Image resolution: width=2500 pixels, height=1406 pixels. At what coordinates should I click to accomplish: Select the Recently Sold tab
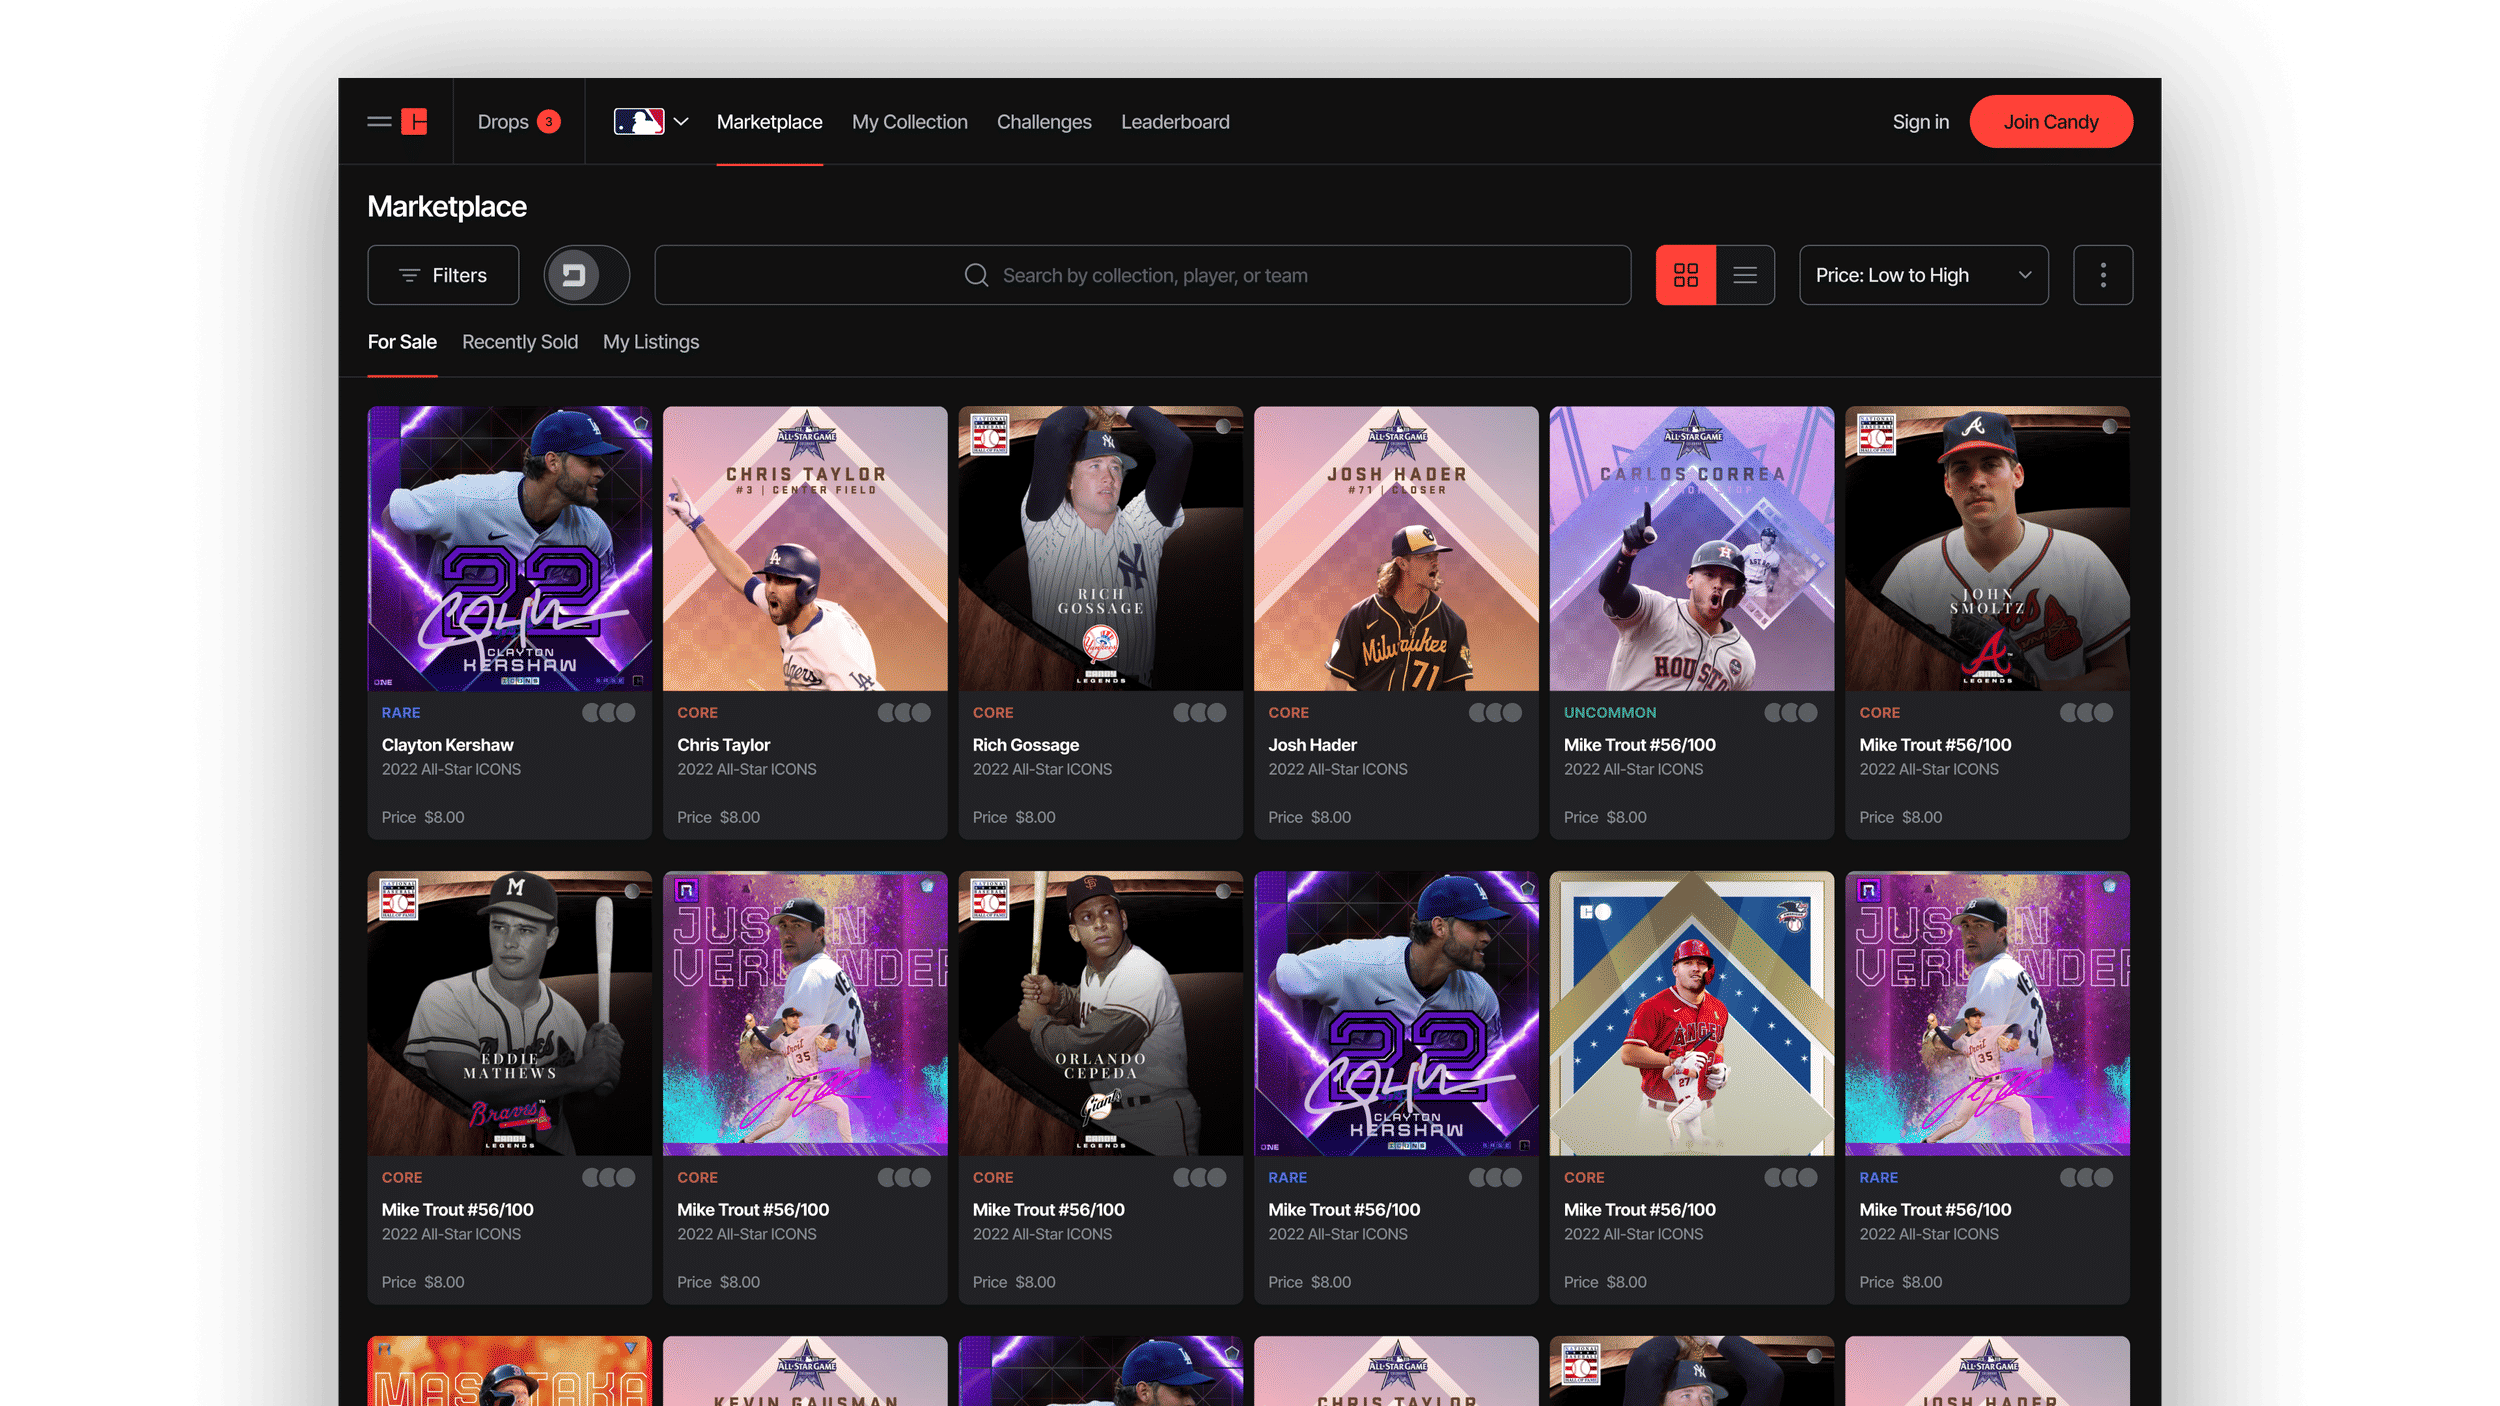pyautogui.click(x=519, y=342)
